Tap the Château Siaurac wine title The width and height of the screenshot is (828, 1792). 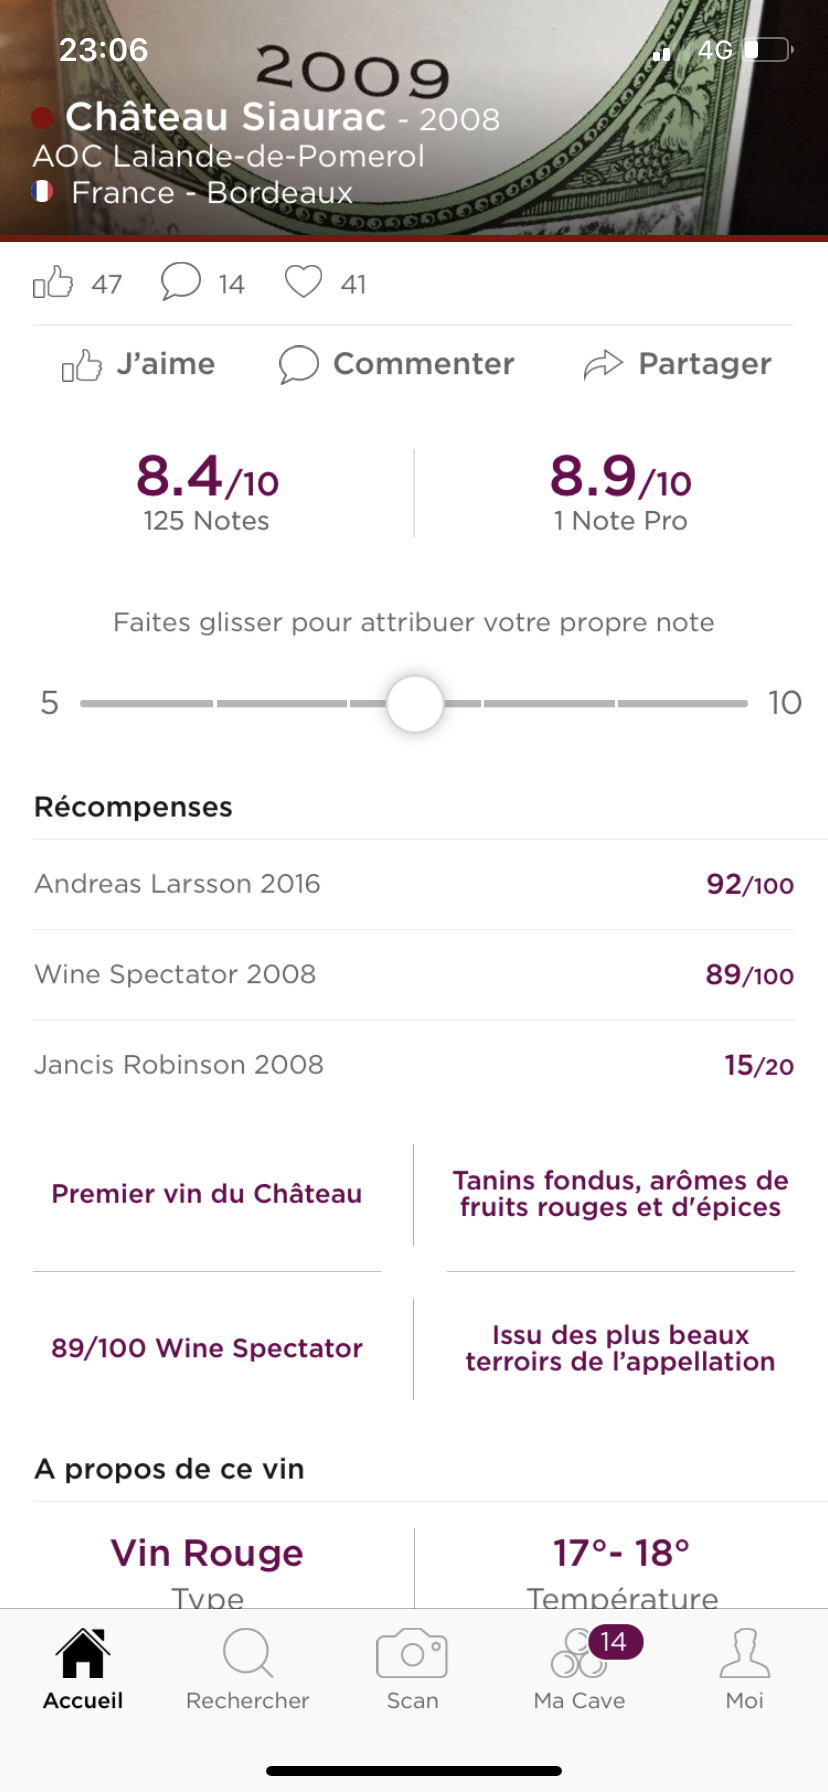click(x=226, y=118)
